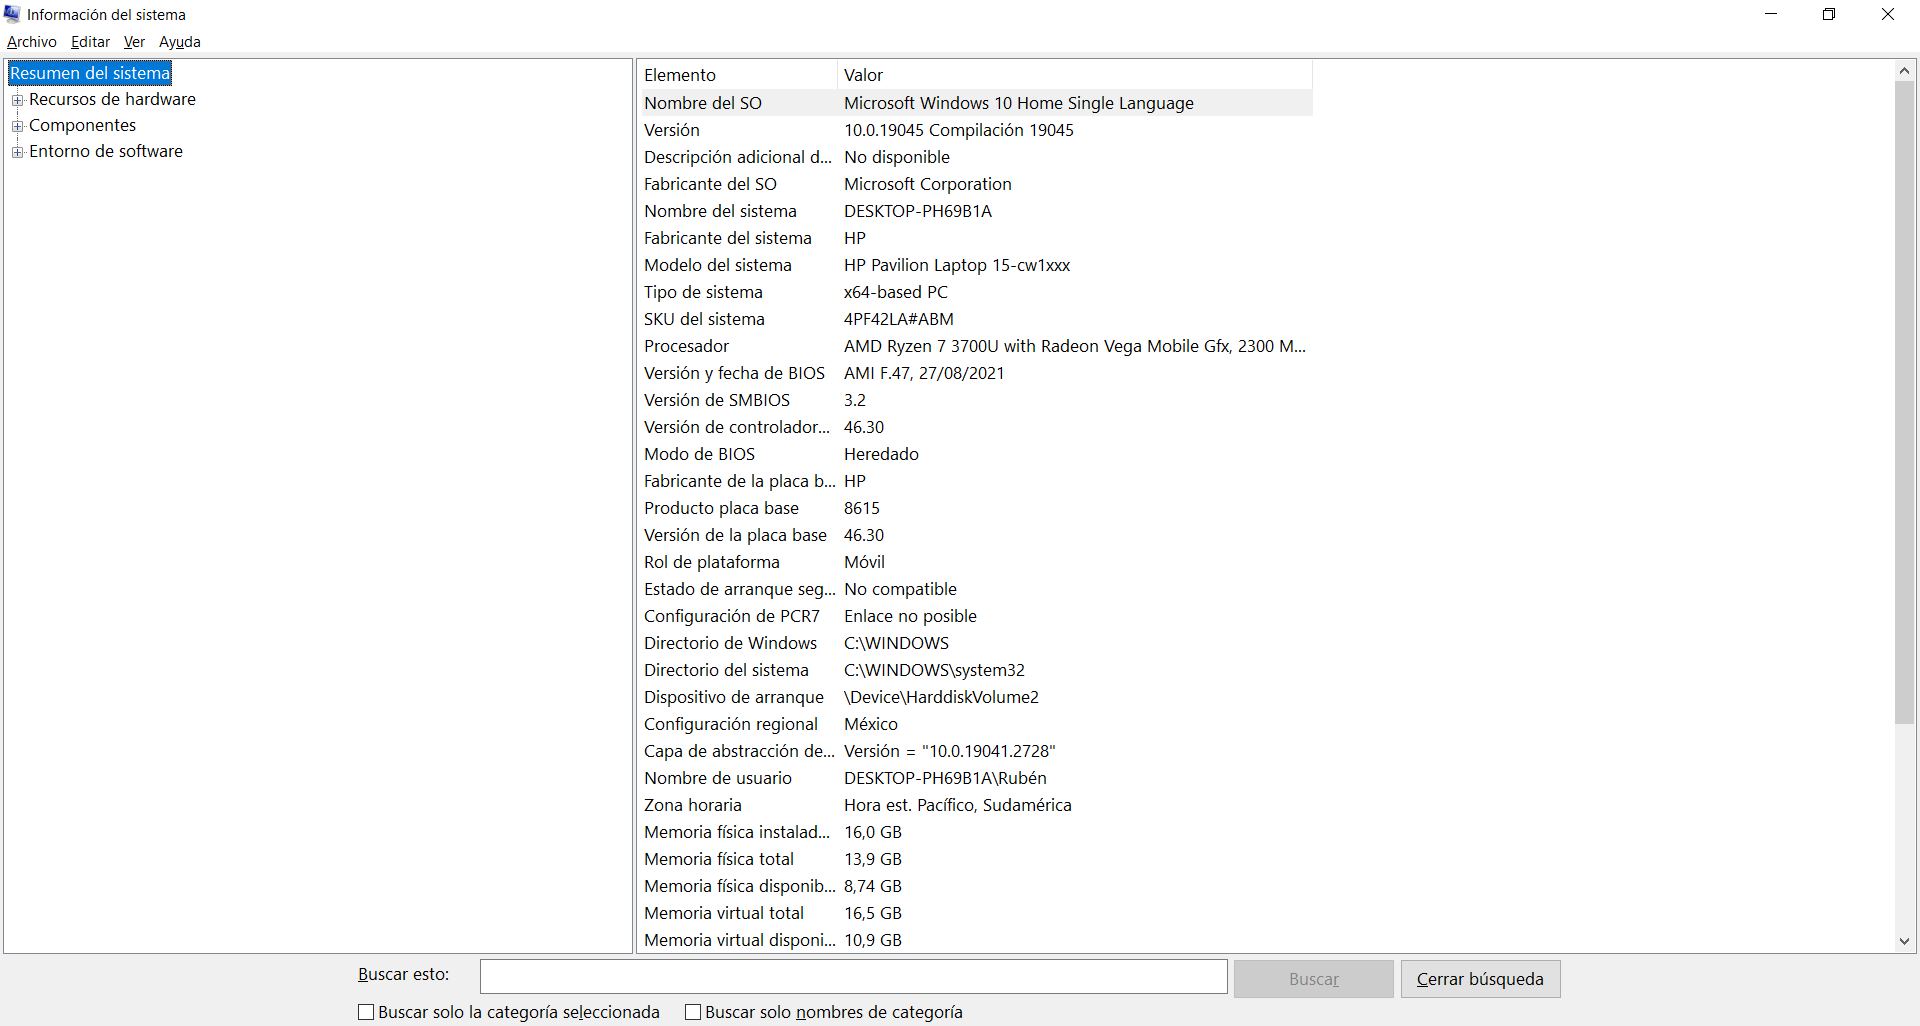Select the Memoria virtual total row
Image resolution: width=1920 pixels, height=1026 pixels.
(976, 913)
